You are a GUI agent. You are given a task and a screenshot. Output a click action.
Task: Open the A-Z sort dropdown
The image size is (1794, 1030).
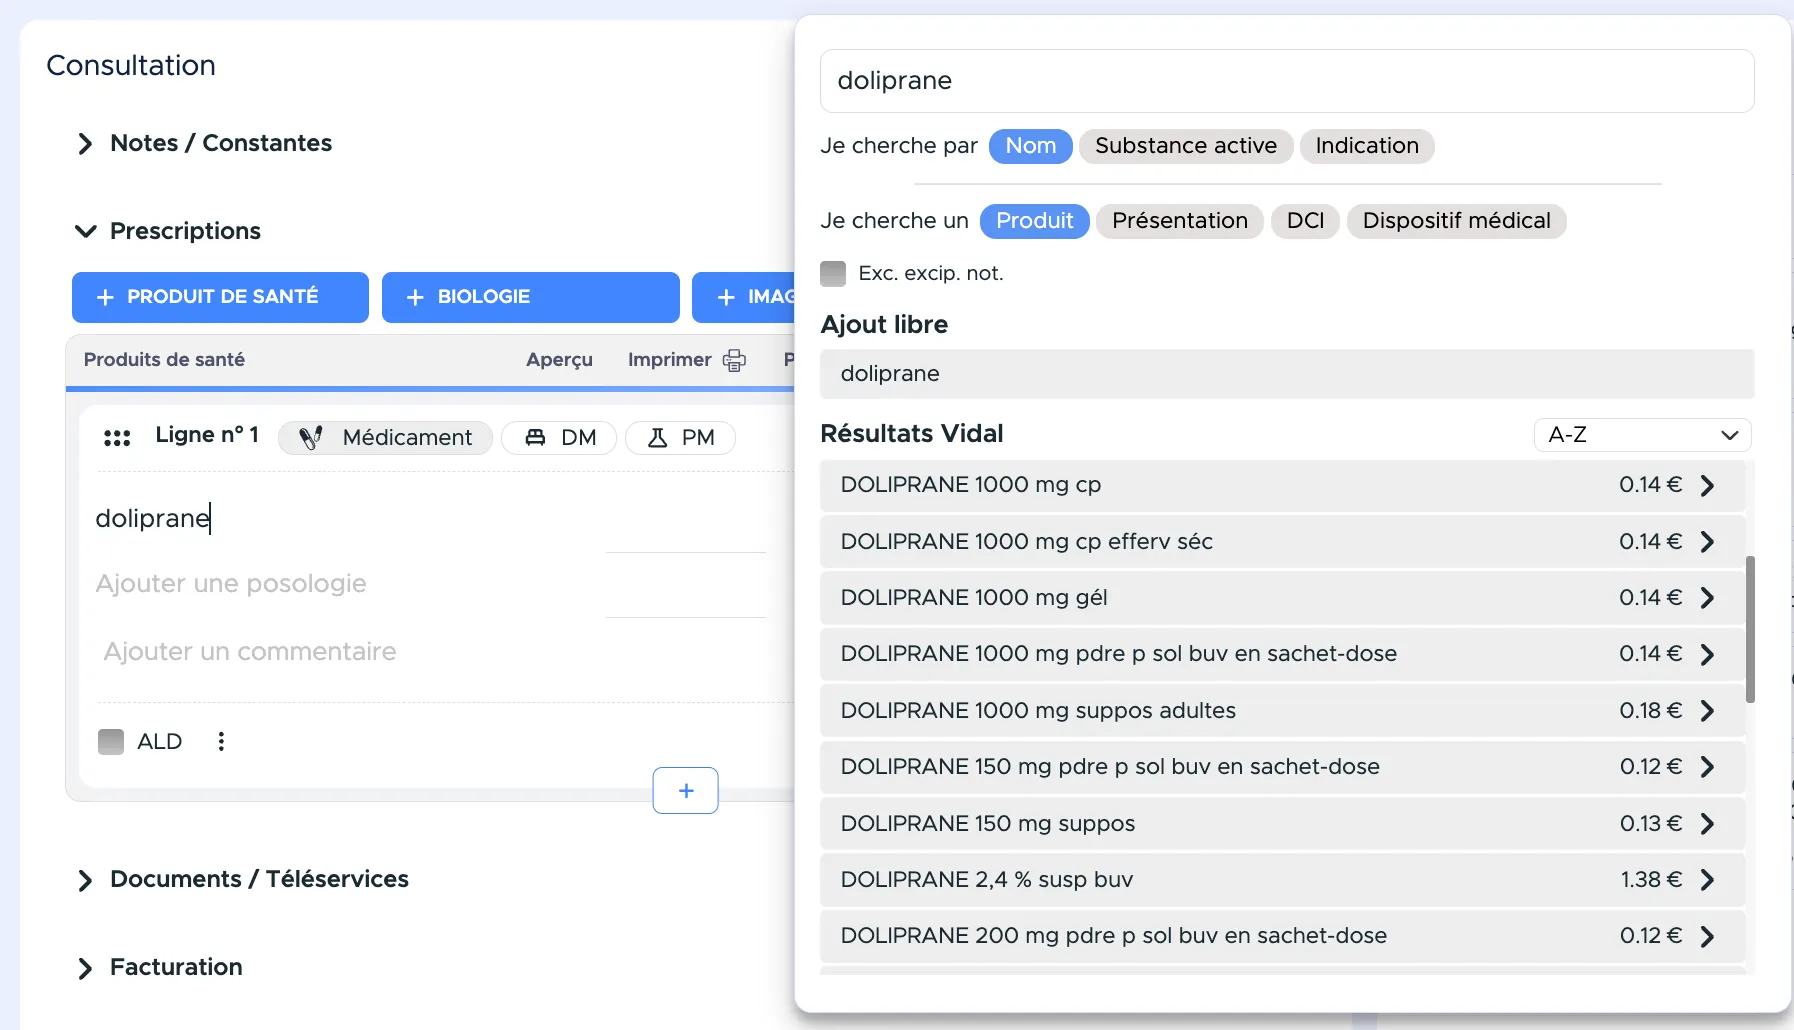point(1642,435)
